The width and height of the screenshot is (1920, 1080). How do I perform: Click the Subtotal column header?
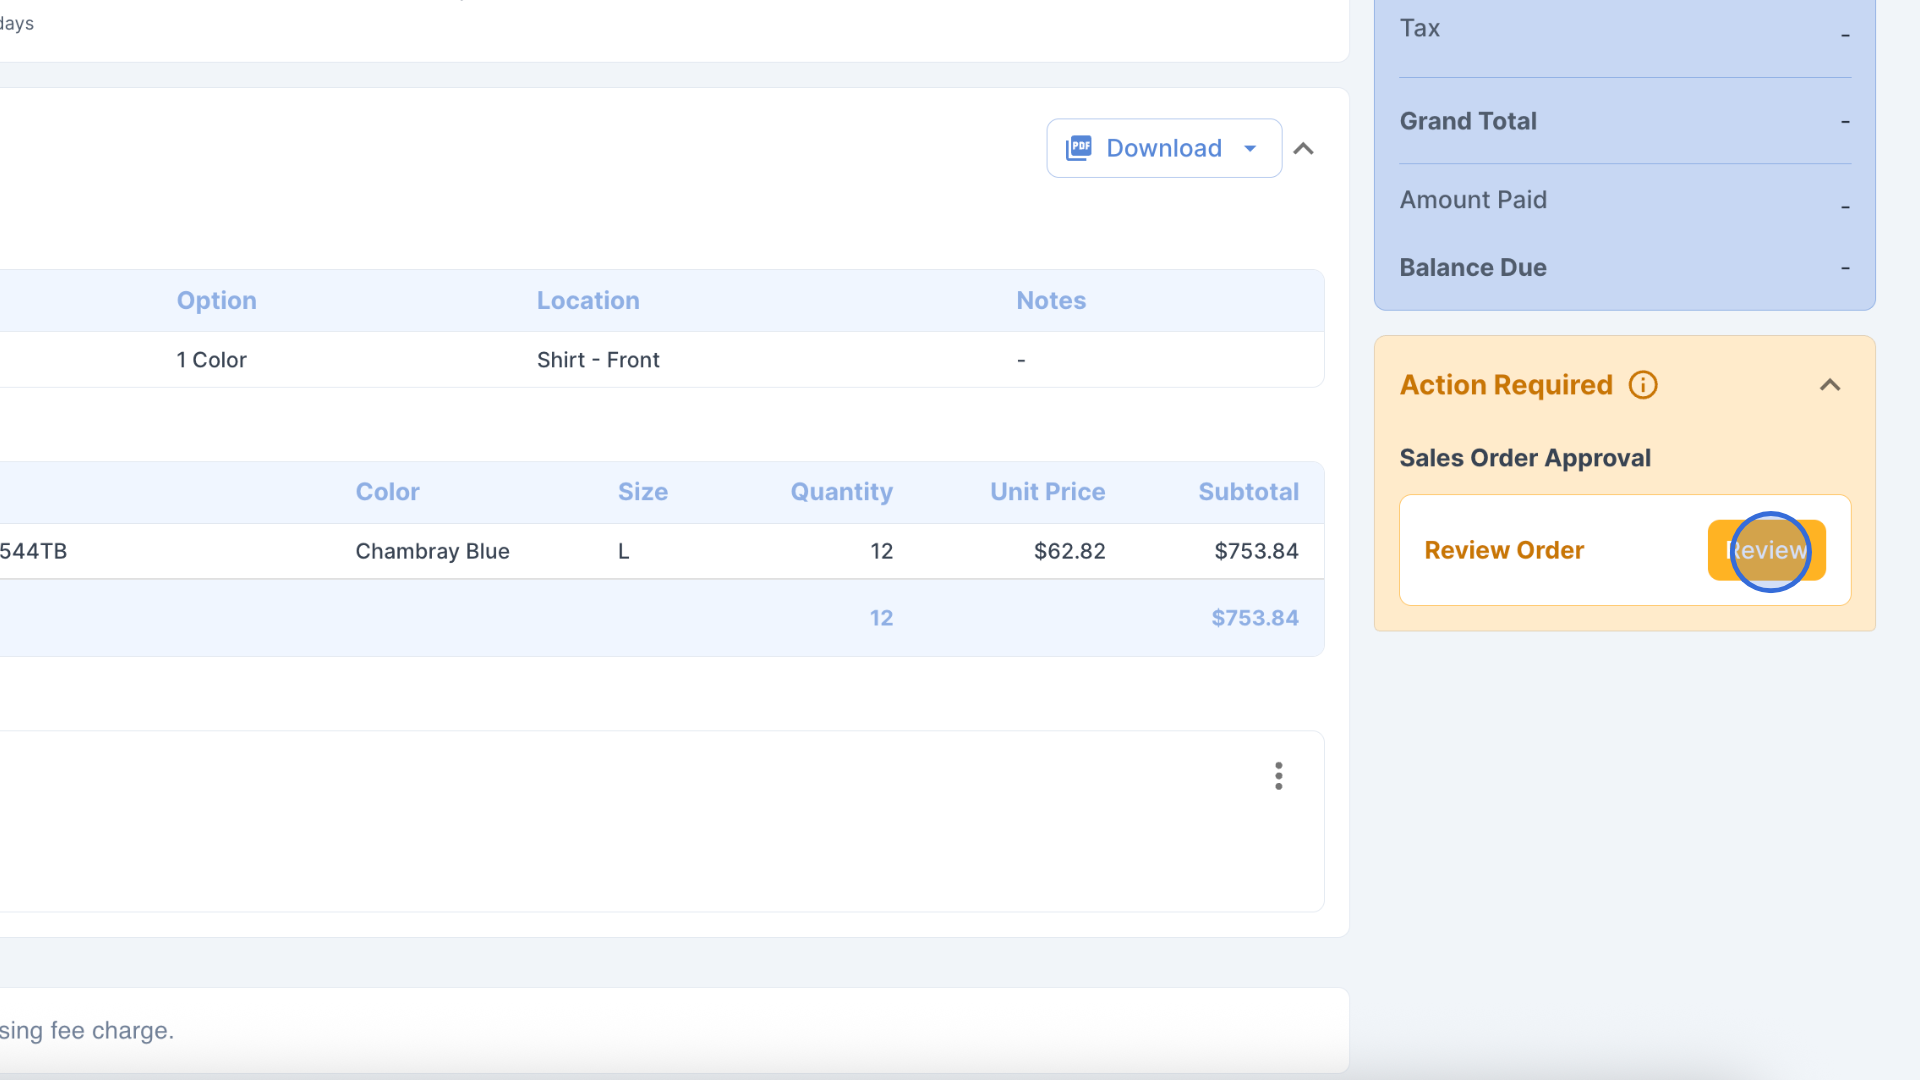[x=1248, y=492]
